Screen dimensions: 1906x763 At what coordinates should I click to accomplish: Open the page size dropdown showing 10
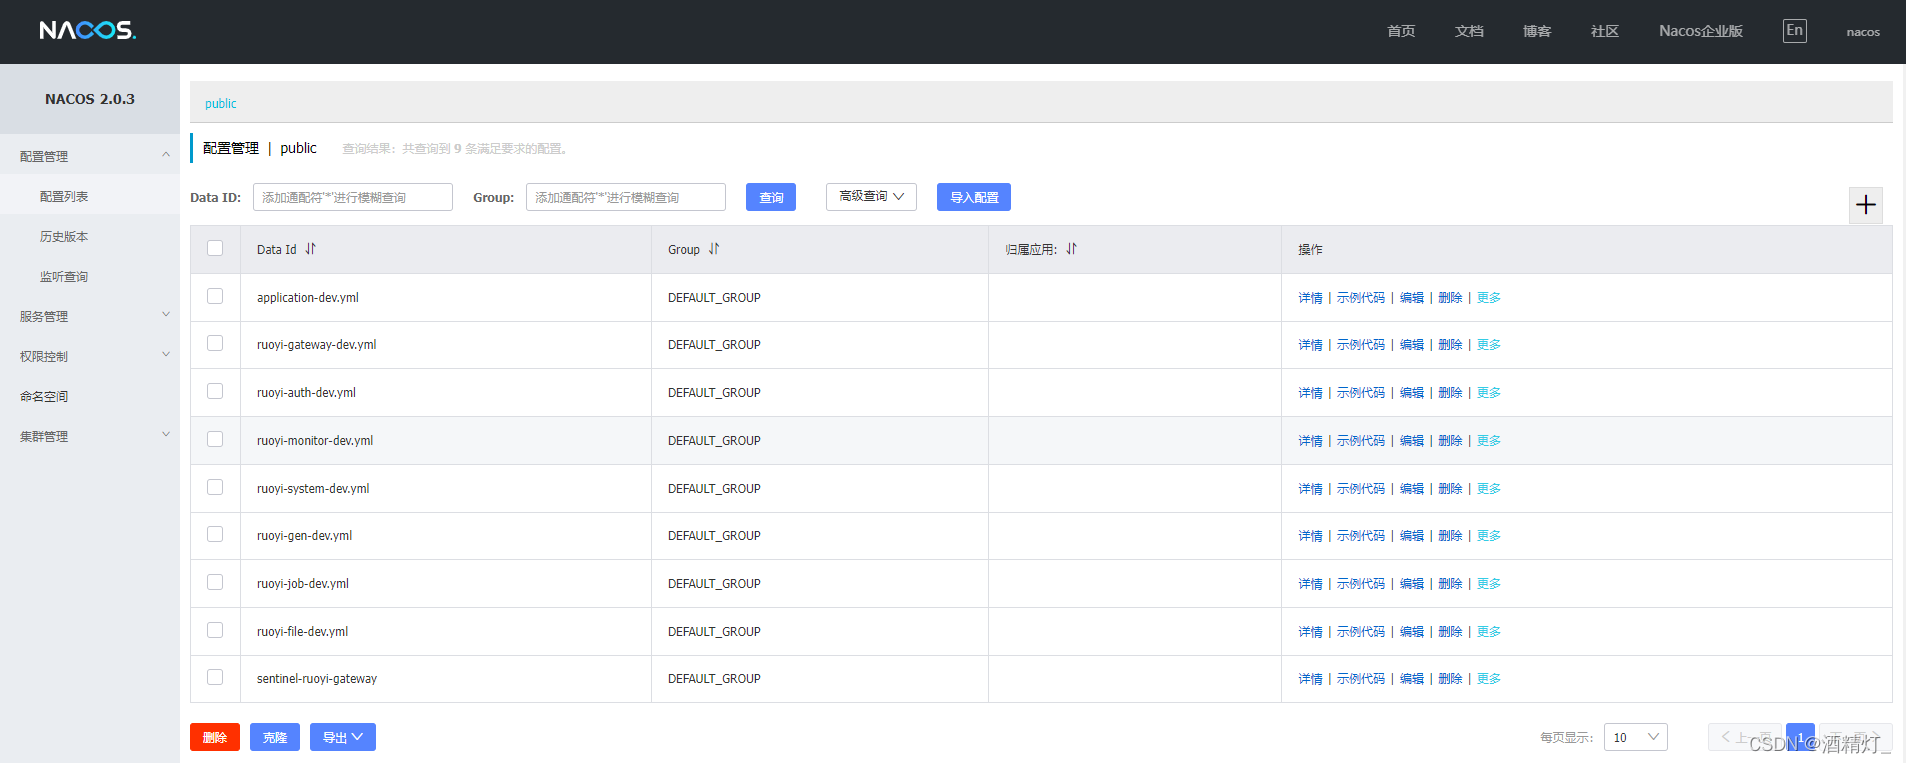pos(1635,737)
